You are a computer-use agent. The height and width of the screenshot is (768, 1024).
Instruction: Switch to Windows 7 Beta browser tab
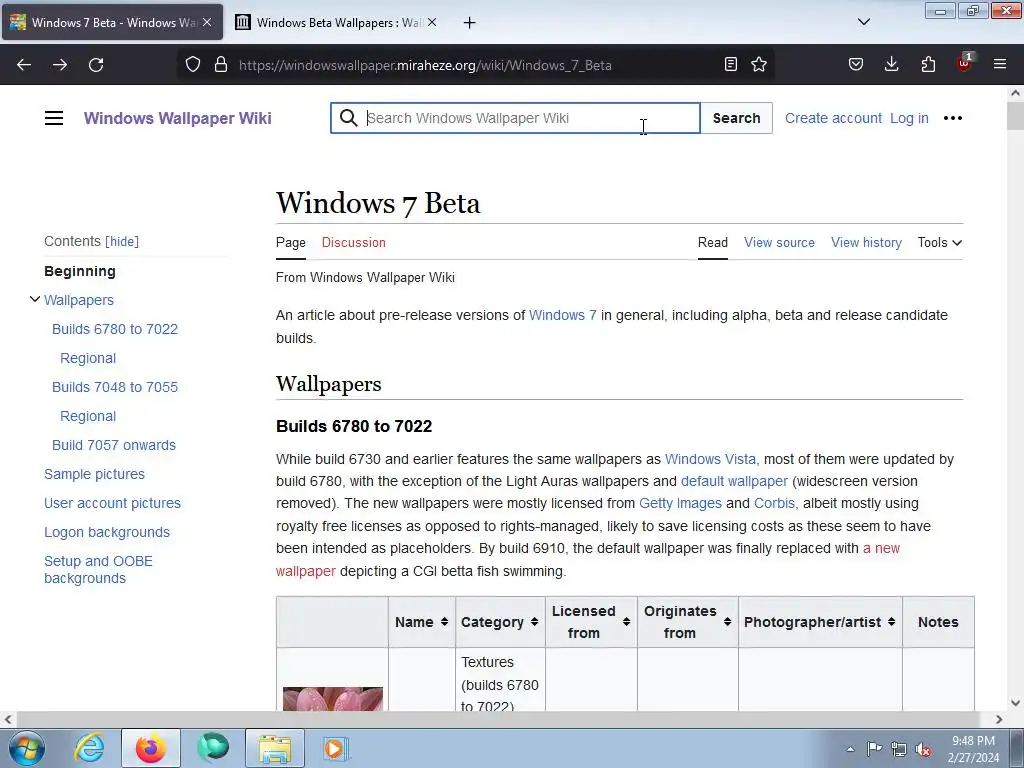pyautogui.click(x=112, y=22)
